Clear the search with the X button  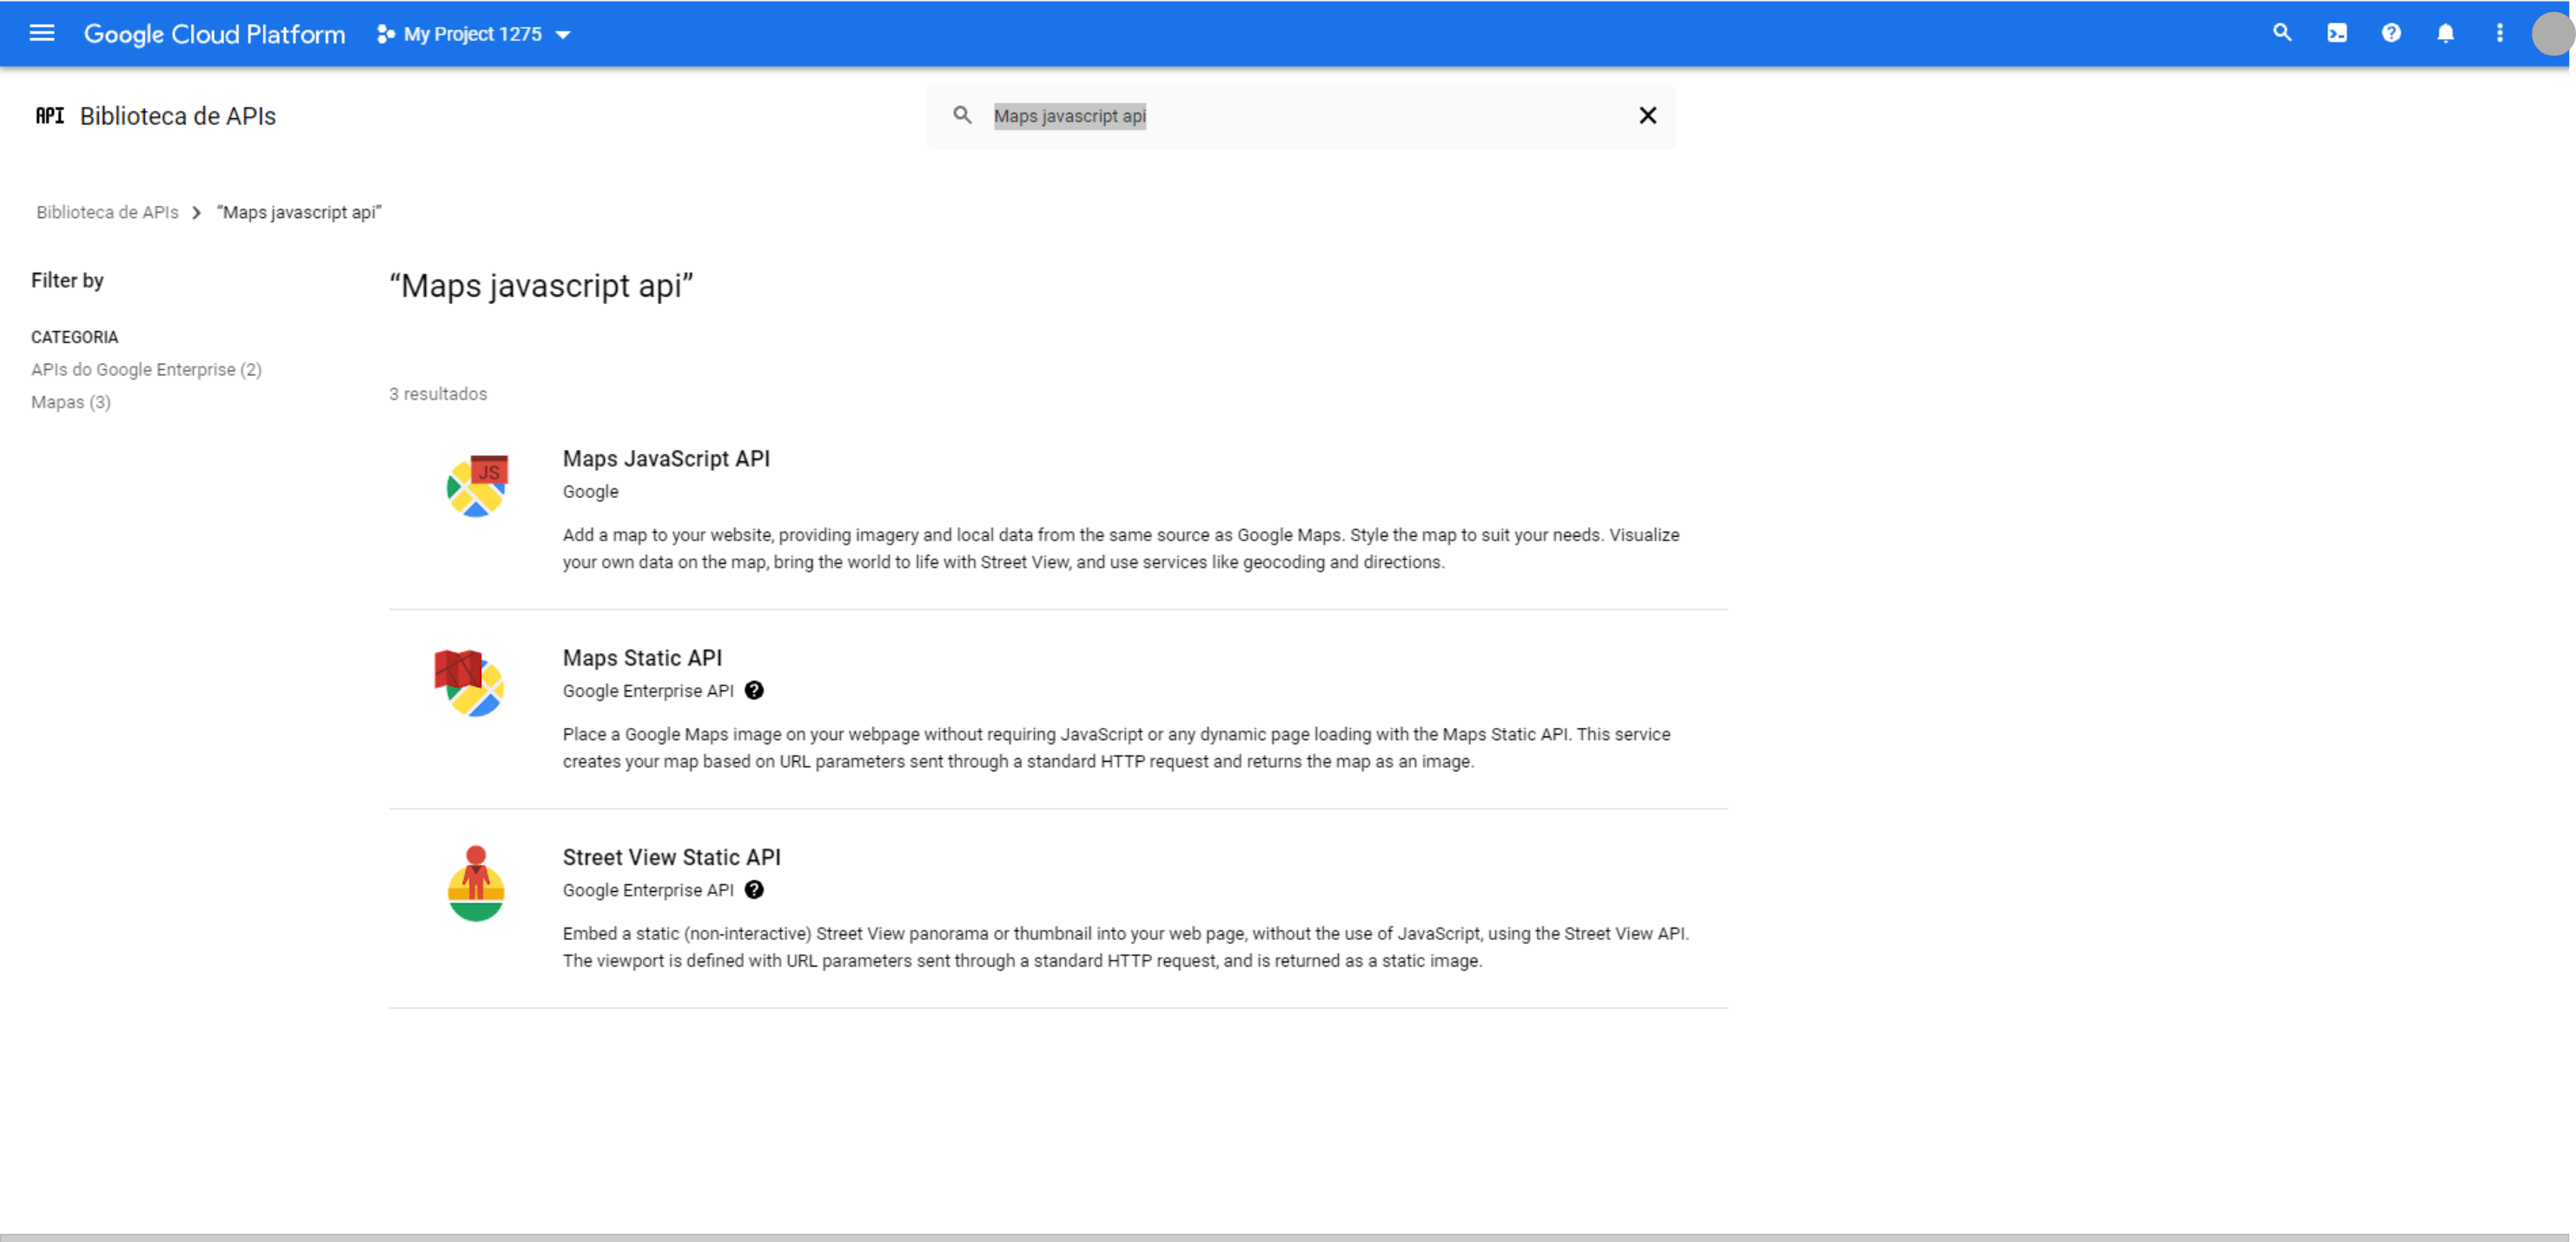coord(1648,115)
